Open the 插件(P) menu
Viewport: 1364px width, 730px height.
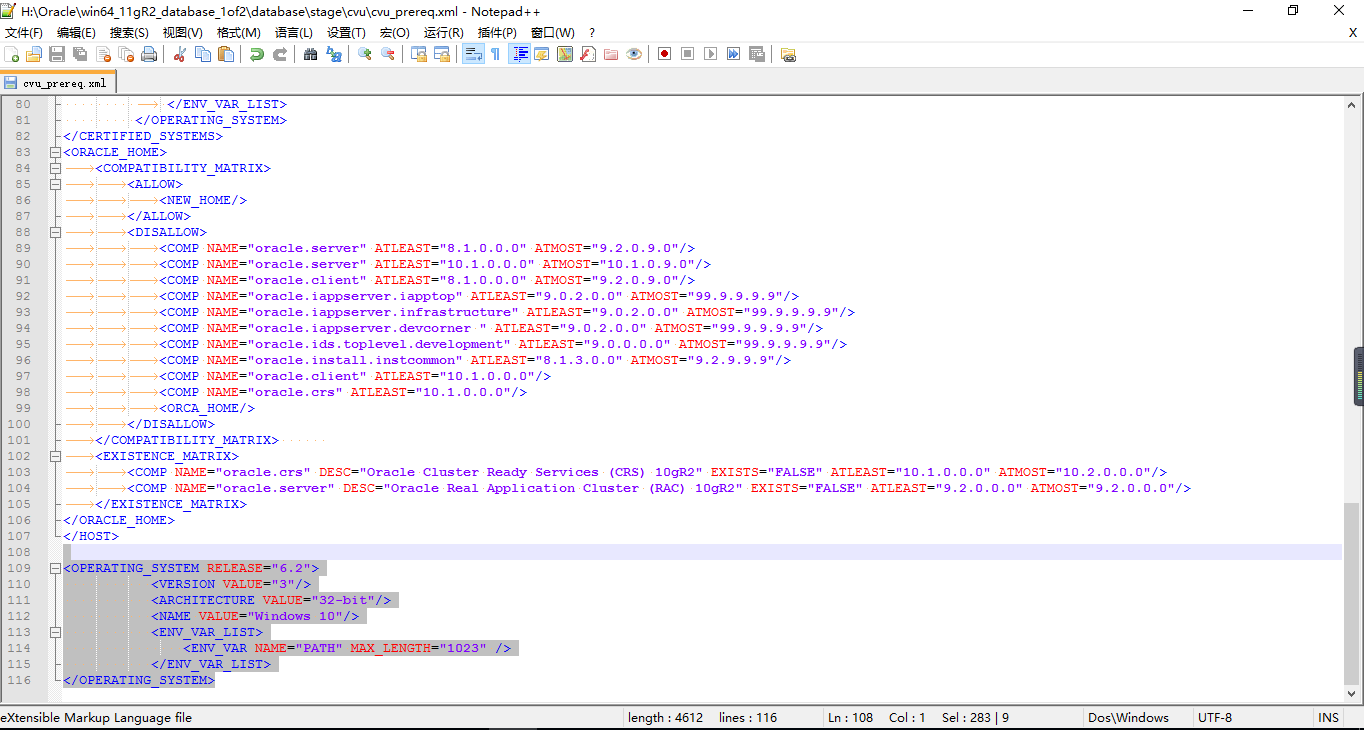[497, 33]
